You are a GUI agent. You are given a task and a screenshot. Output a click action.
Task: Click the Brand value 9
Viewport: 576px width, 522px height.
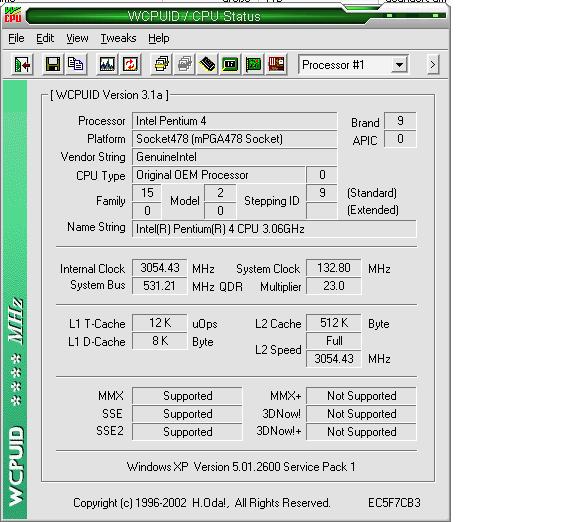(x=400, y=121)
